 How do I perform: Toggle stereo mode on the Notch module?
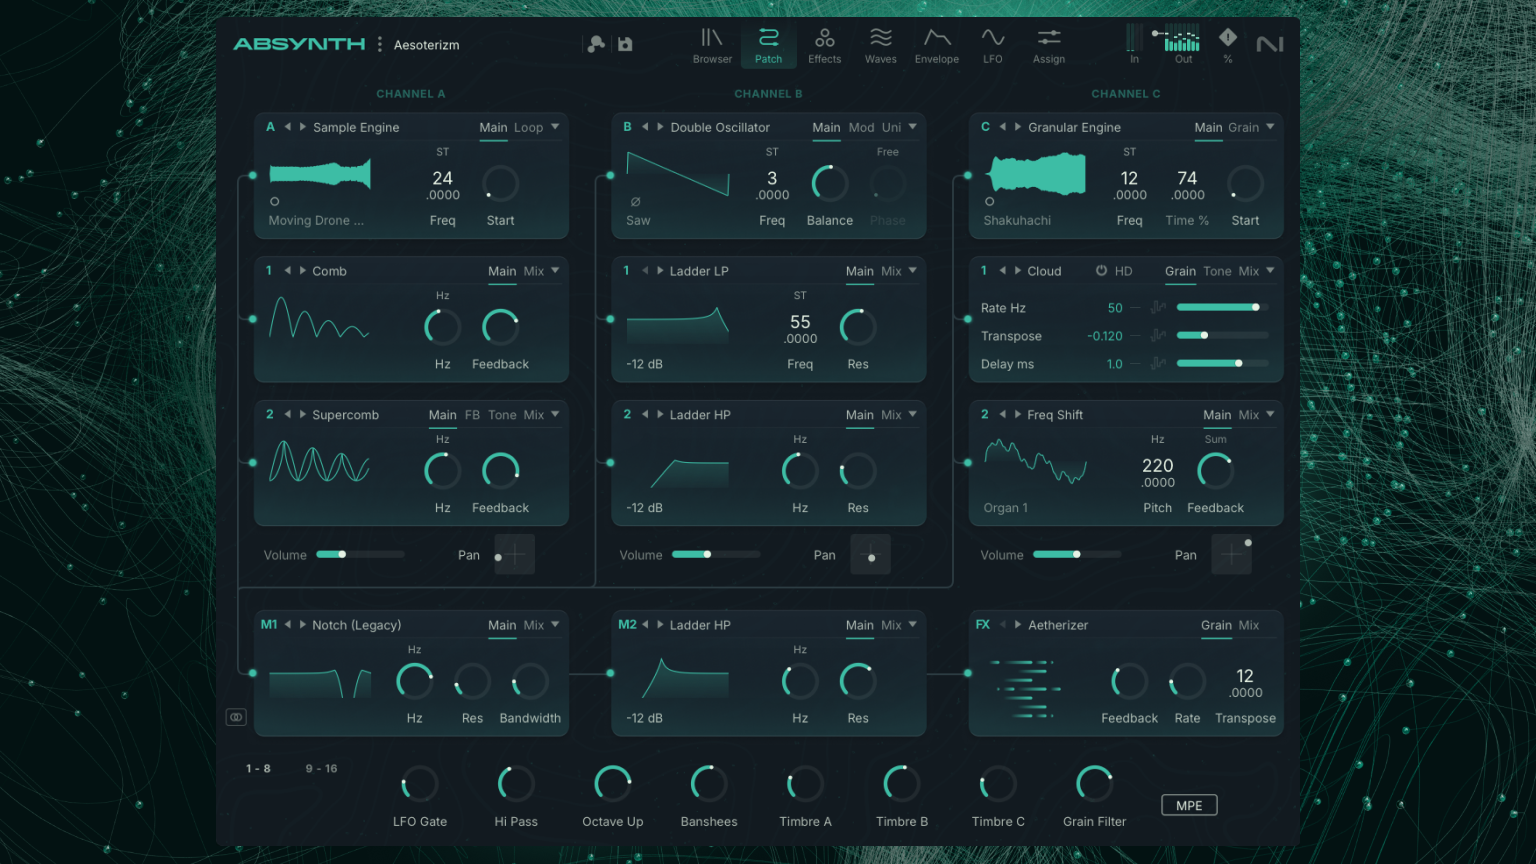pyautogui.click(x=237, y=716)
